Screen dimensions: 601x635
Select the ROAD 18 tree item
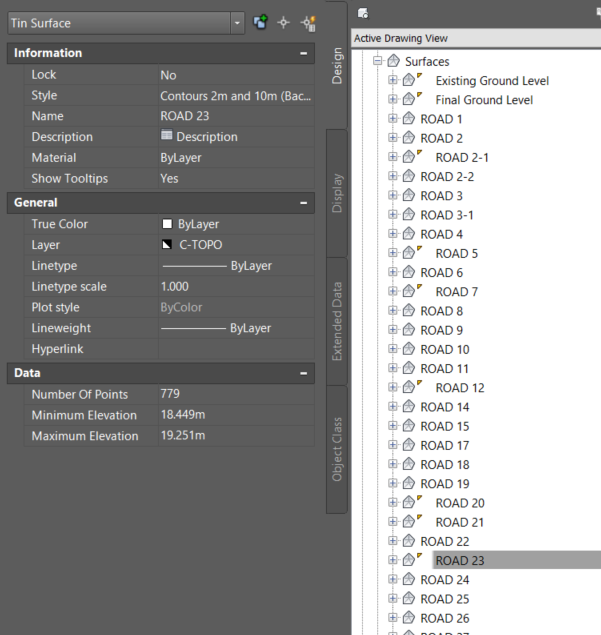(445, 465)
